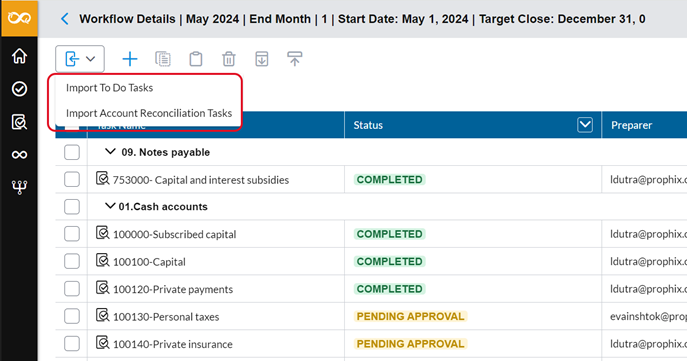Screen dimensions: 687x361
Task: Open 753000- Capital and interest subsidies task
Action: [201, 180]
